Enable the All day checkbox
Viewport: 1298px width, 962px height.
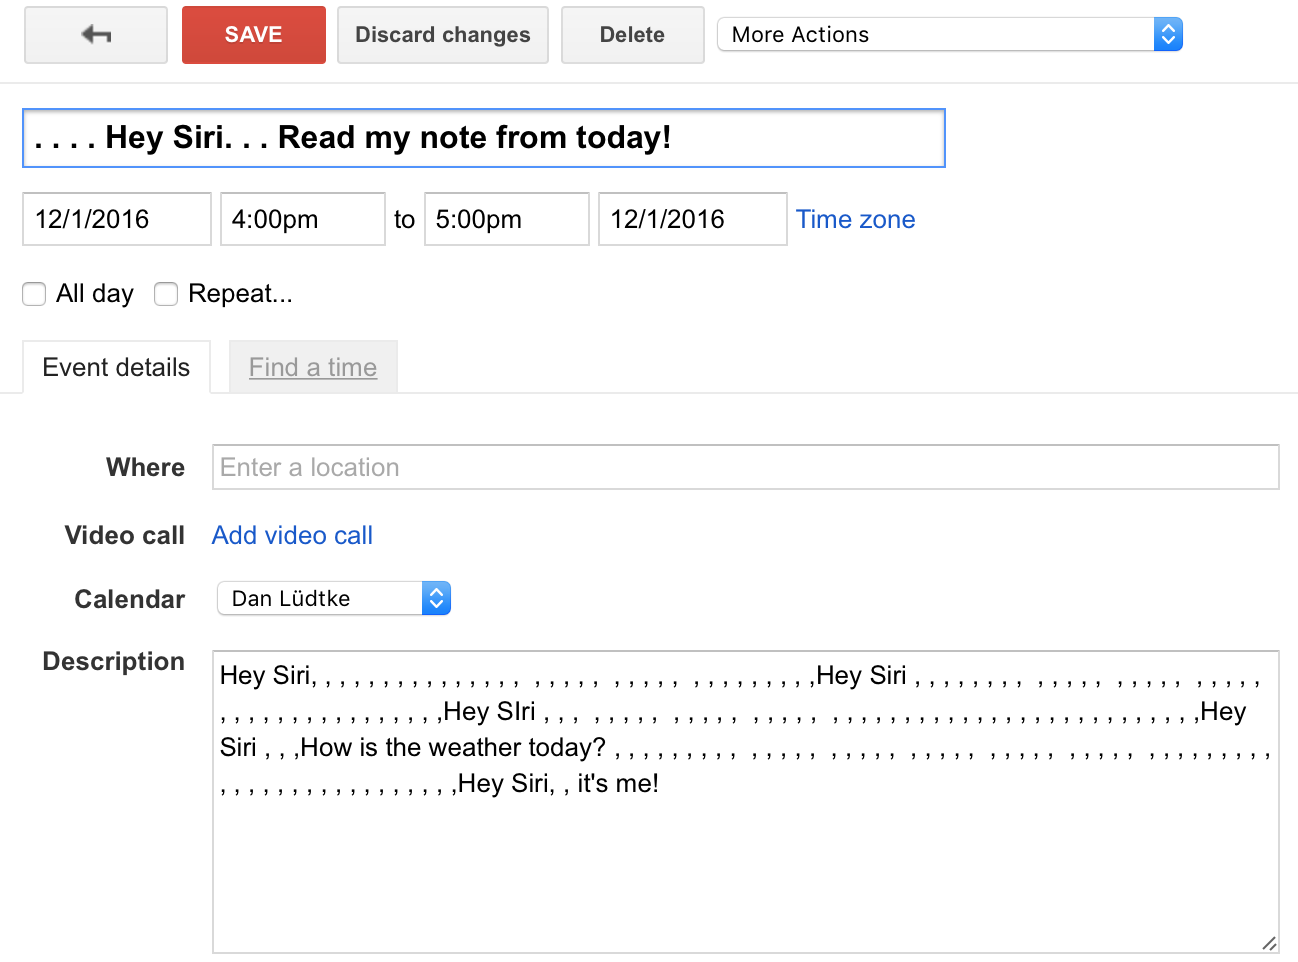pyautogui.click(x=34, y=294)
